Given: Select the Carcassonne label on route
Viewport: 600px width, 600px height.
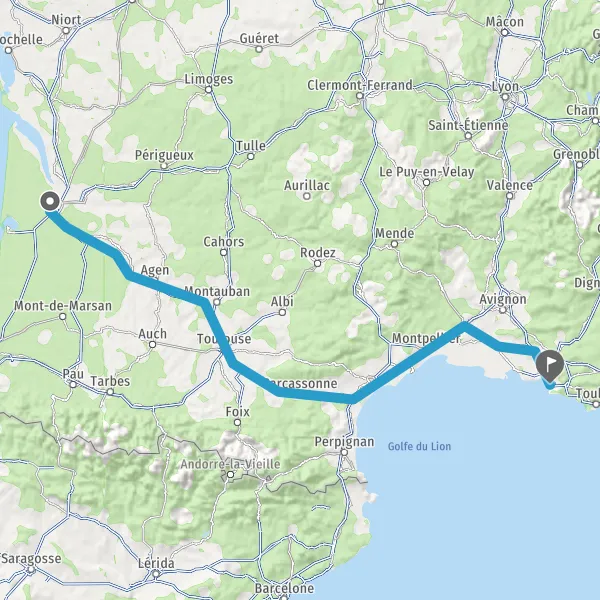Looking at the screenshot, I should click(x=301, y=383).
